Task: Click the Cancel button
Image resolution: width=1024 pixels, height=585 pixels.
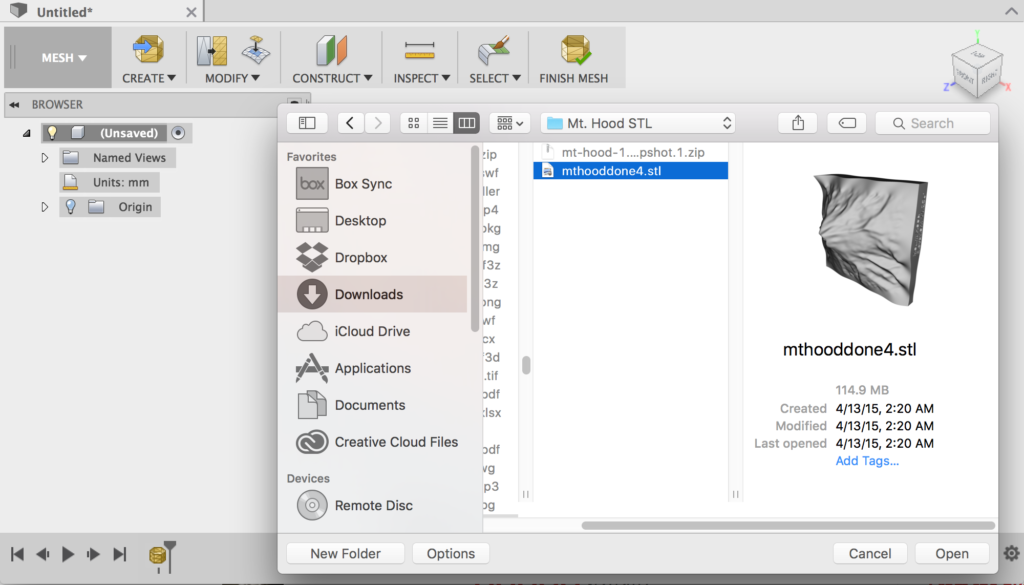Action: pyautogui.click(x=870, y=553)
